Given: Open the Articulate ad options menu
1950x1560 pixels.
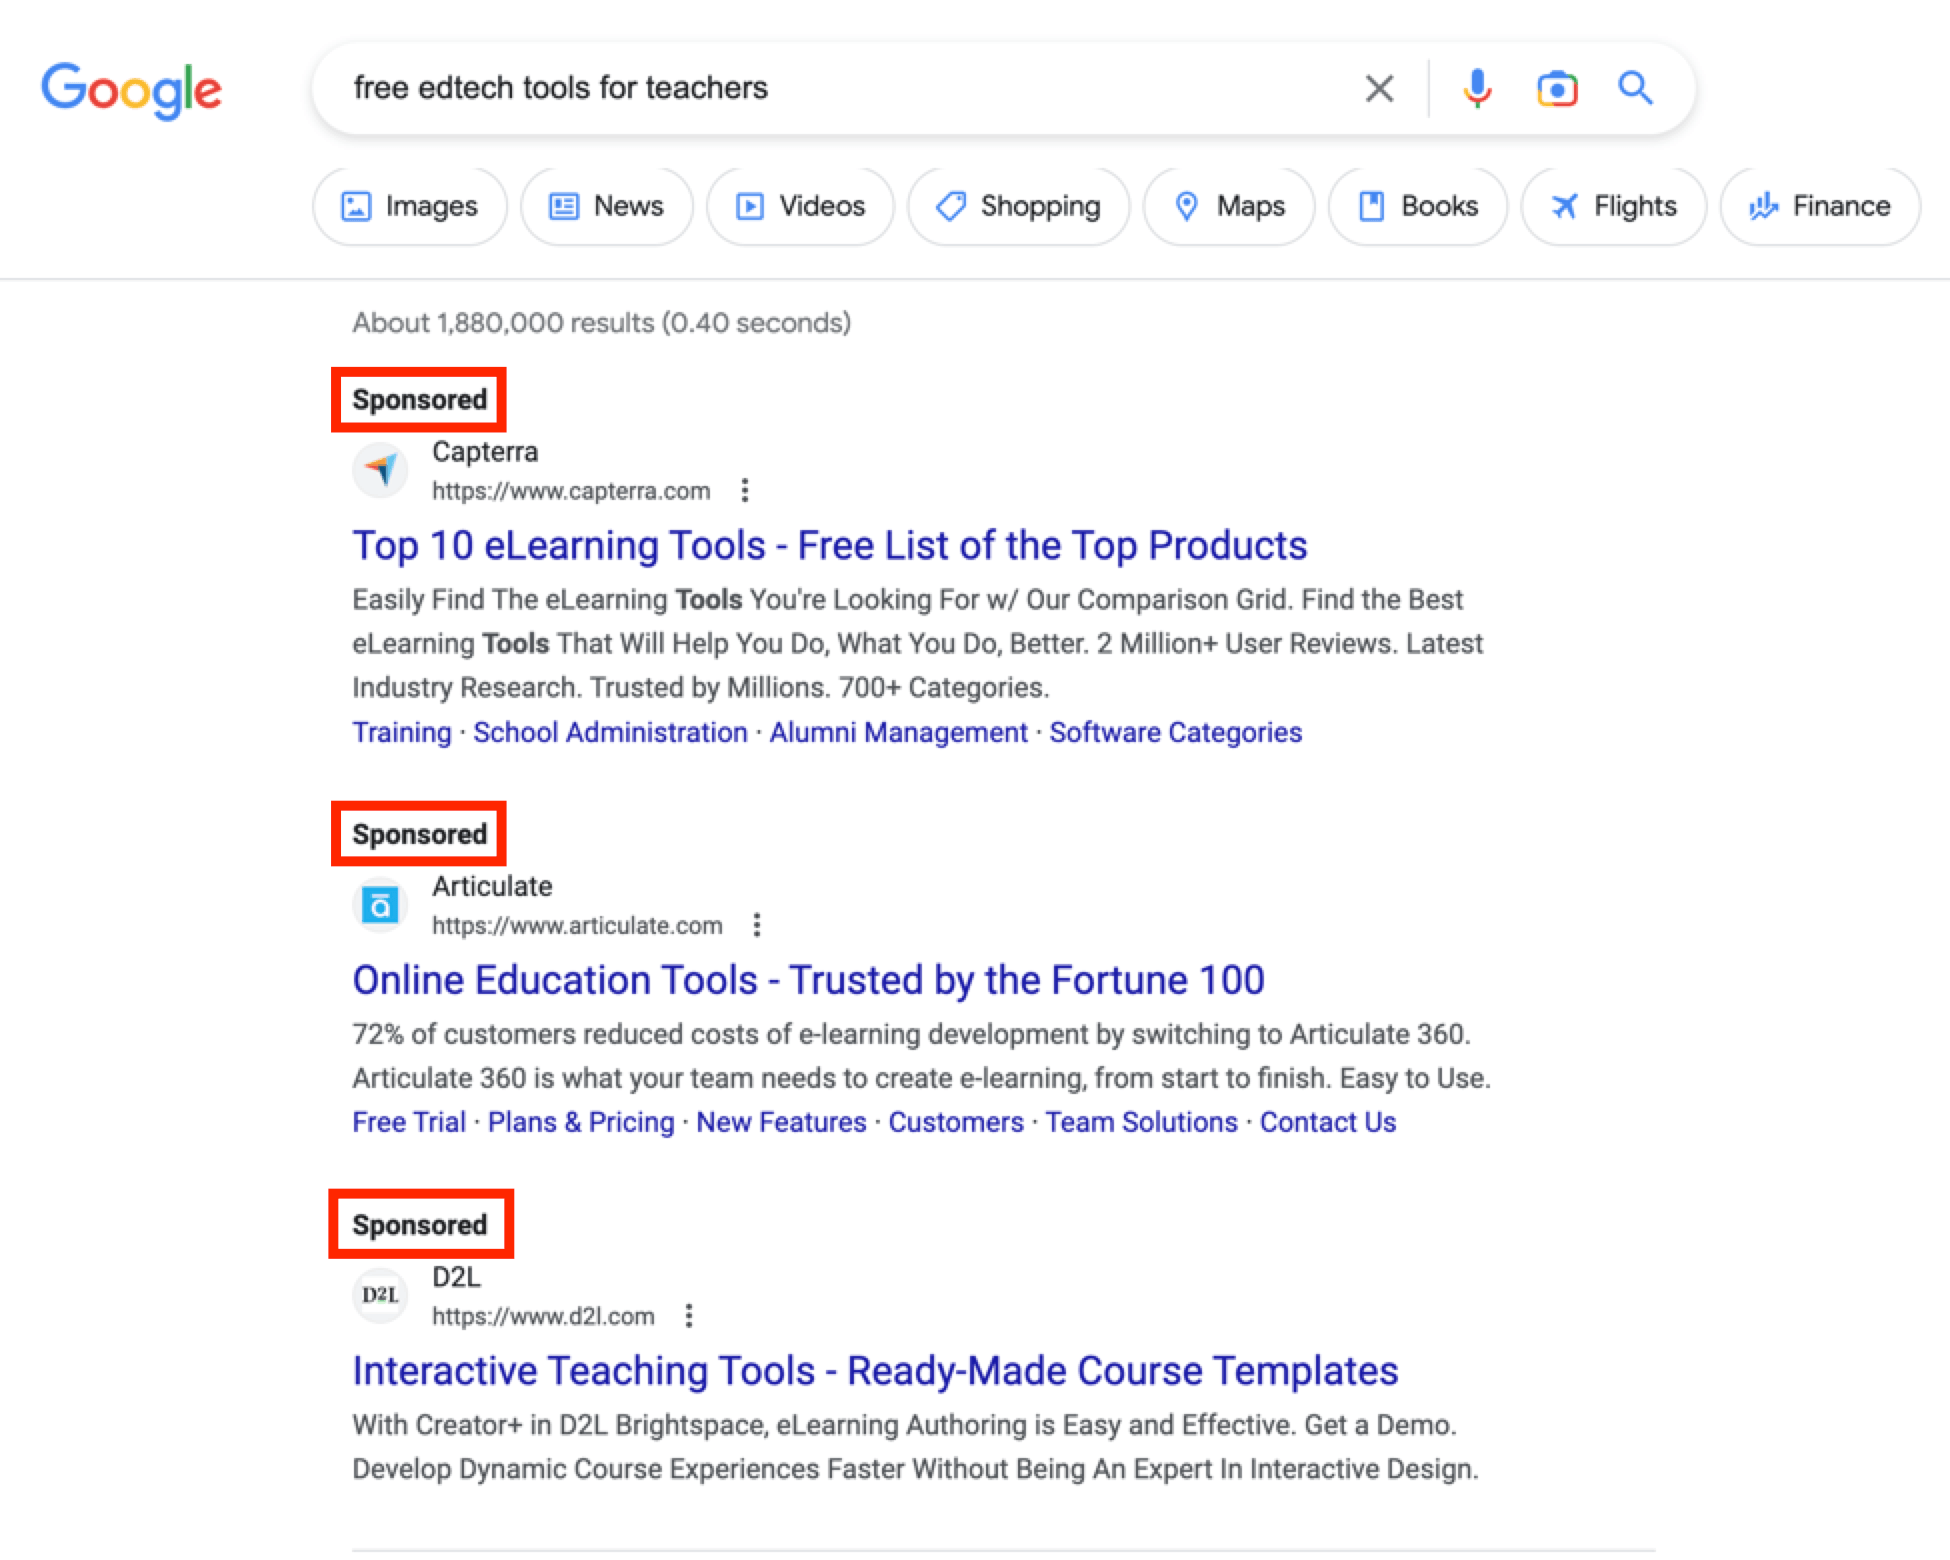Looking at the screenshot, I should pos(757,925).
